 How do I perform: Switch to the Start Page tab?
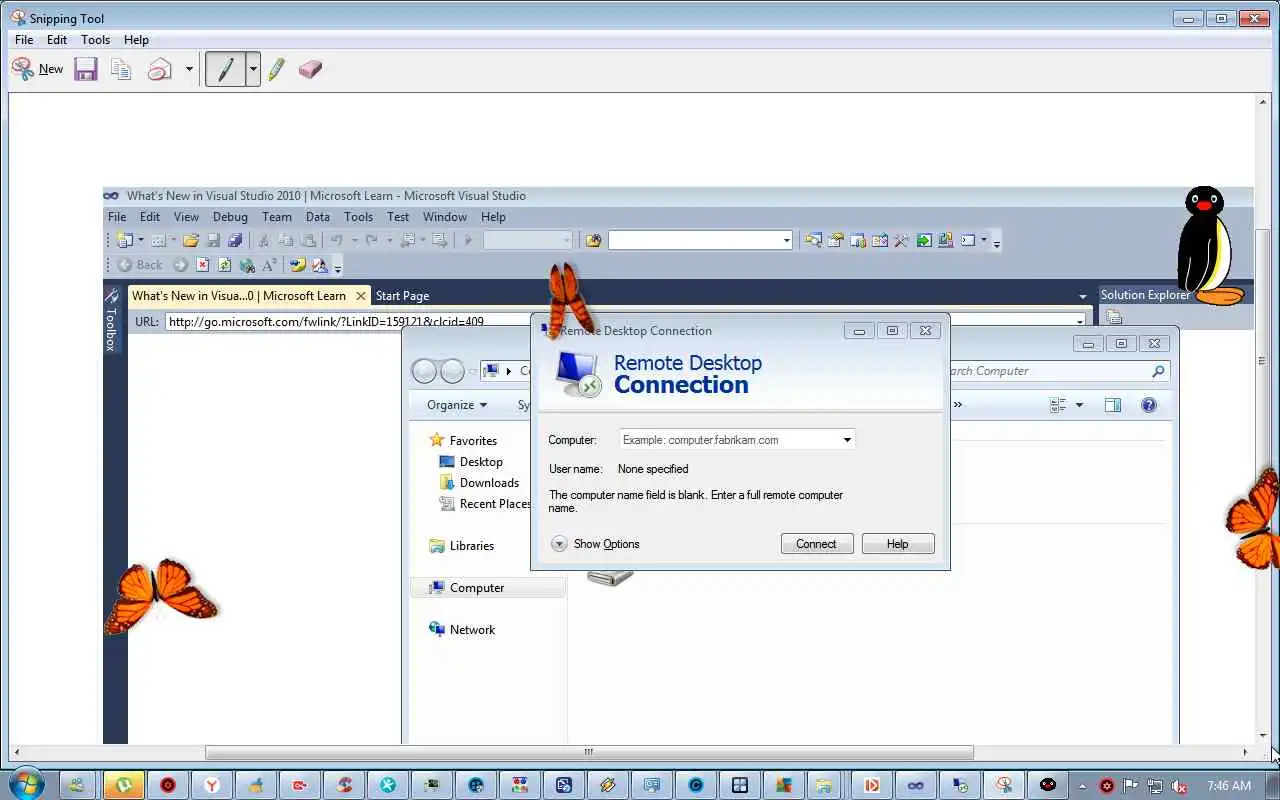[x=402, y=296]
